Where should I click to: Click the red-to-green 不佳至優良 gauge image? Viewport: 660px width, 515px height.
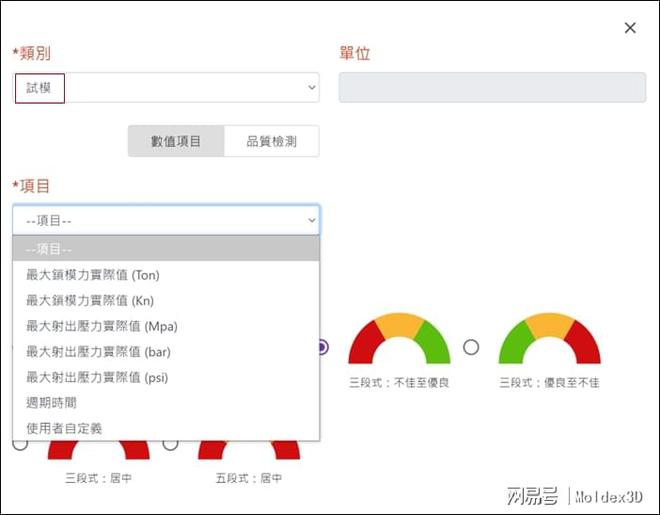point(399,338)
